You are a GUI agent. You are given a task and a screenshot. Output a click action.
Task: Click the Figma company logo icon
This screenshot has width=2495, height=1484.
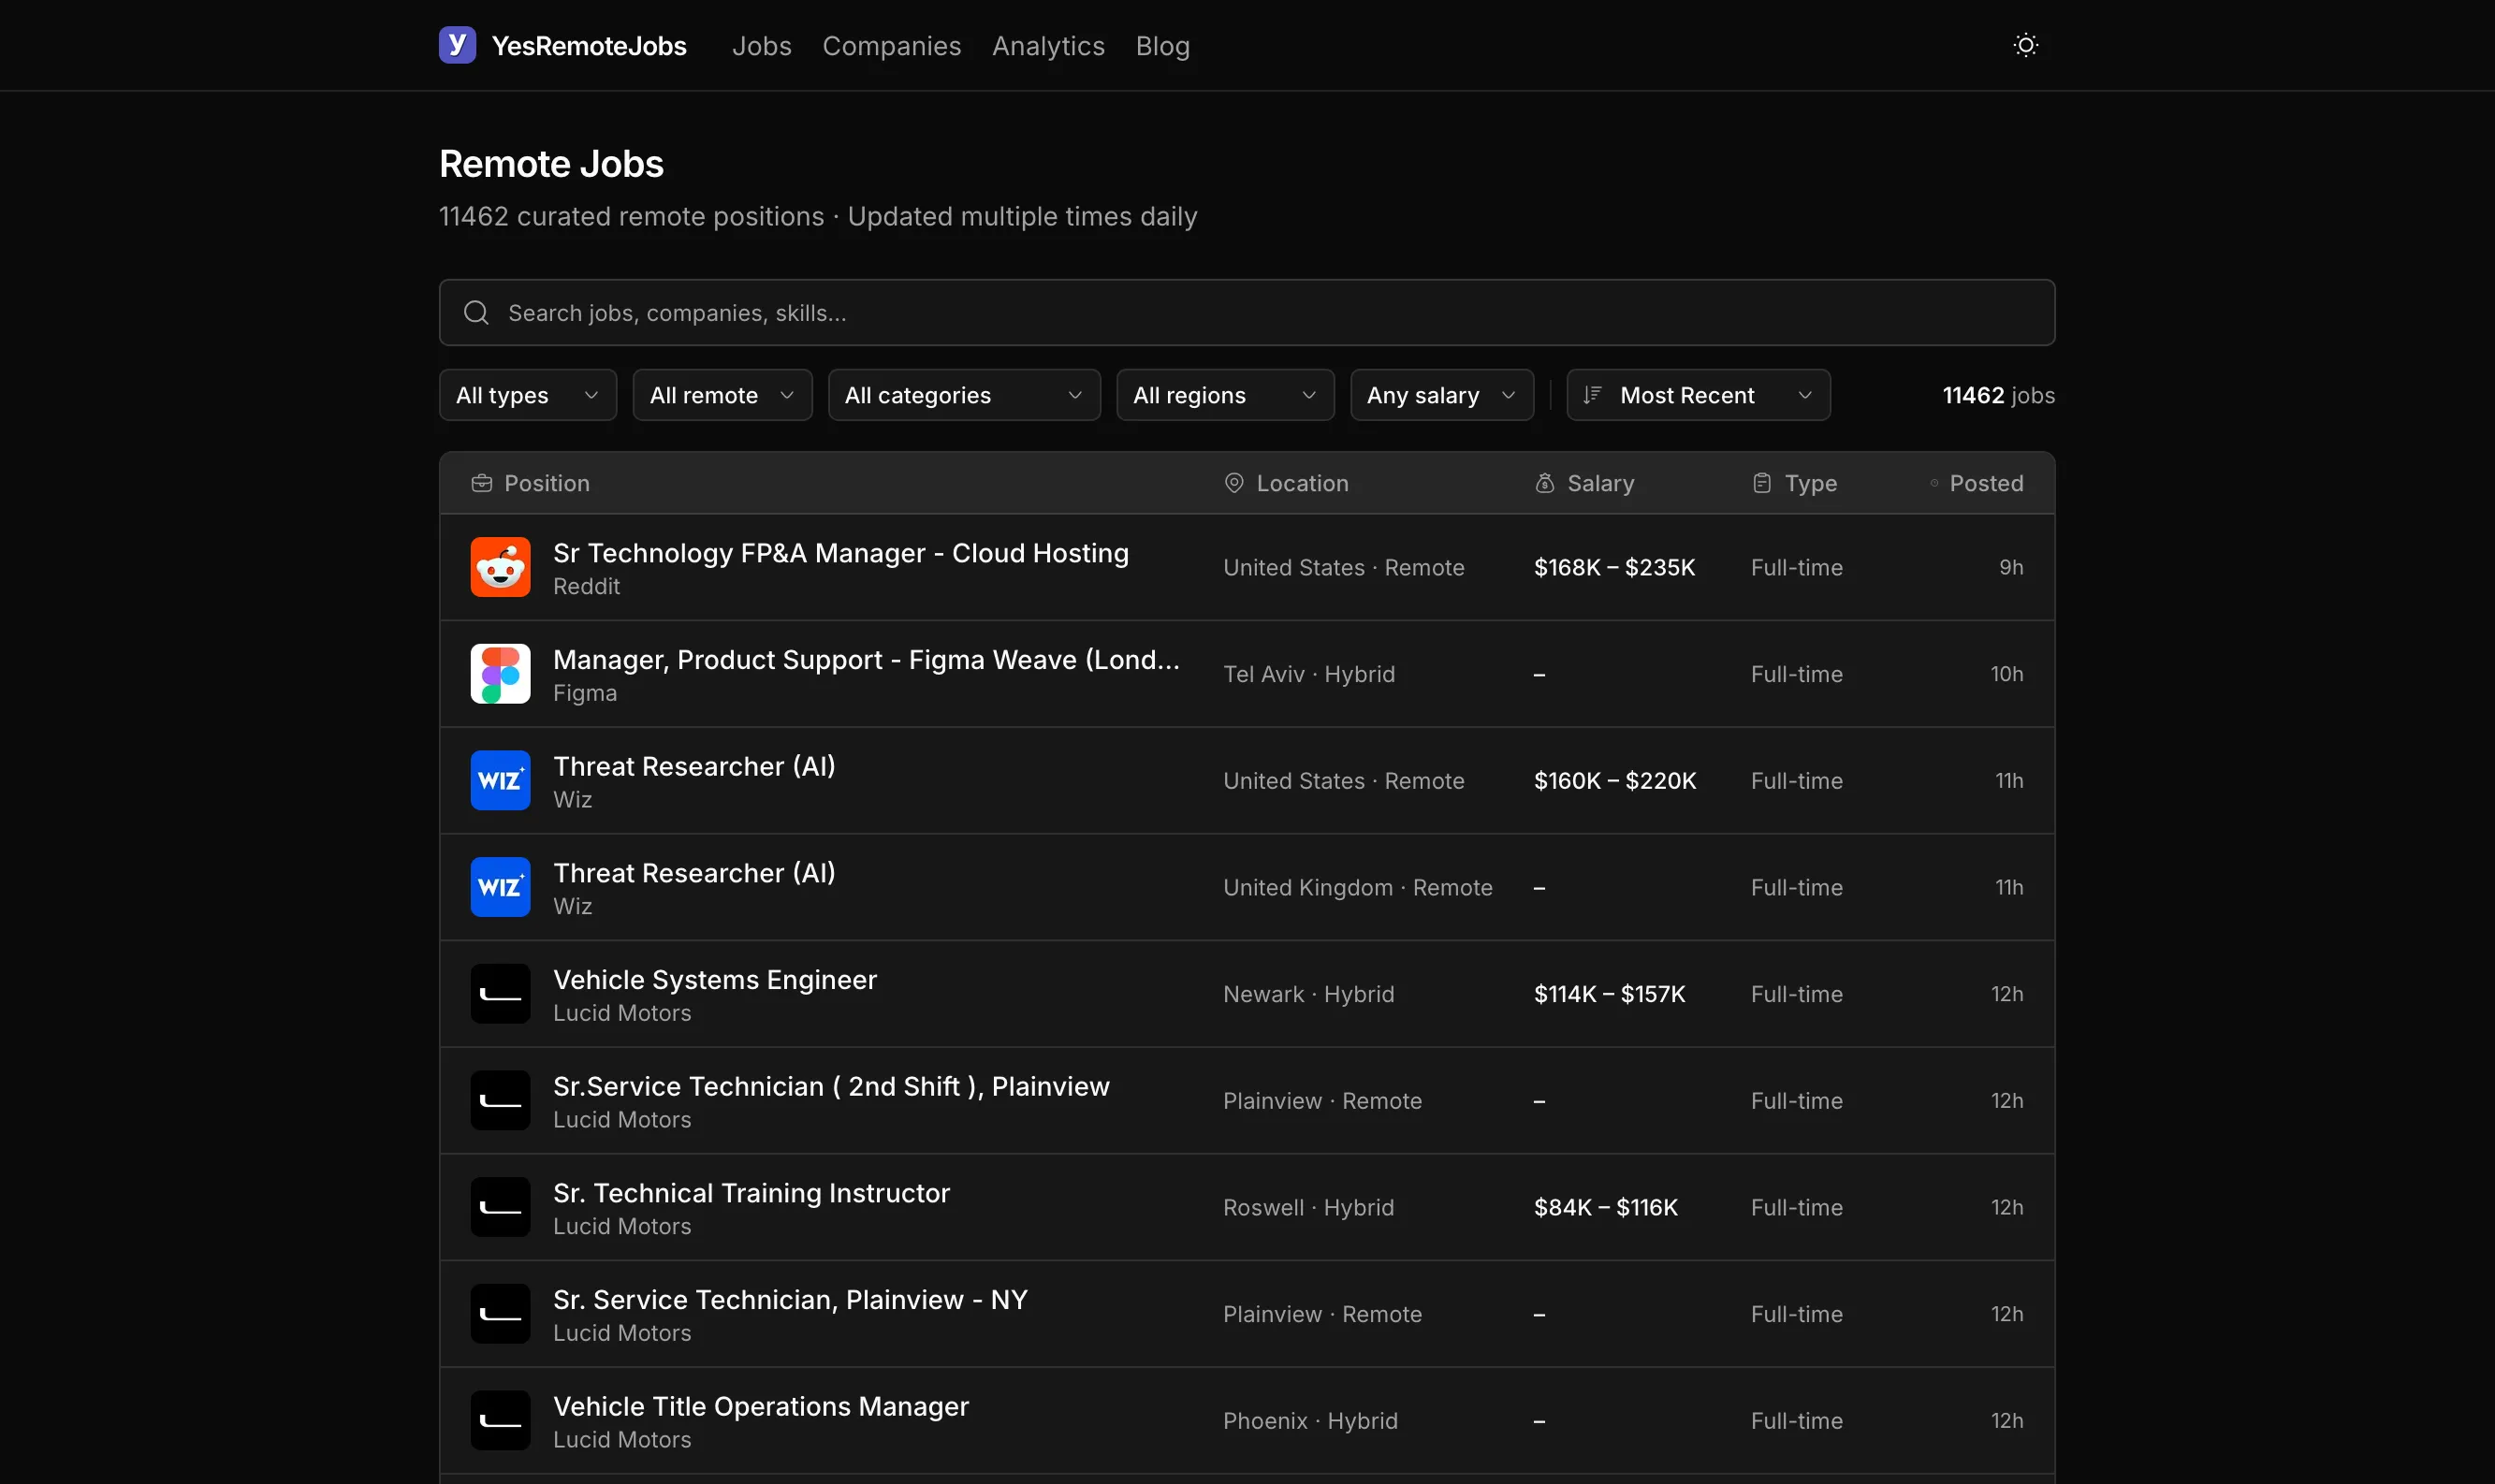[500, 674]
